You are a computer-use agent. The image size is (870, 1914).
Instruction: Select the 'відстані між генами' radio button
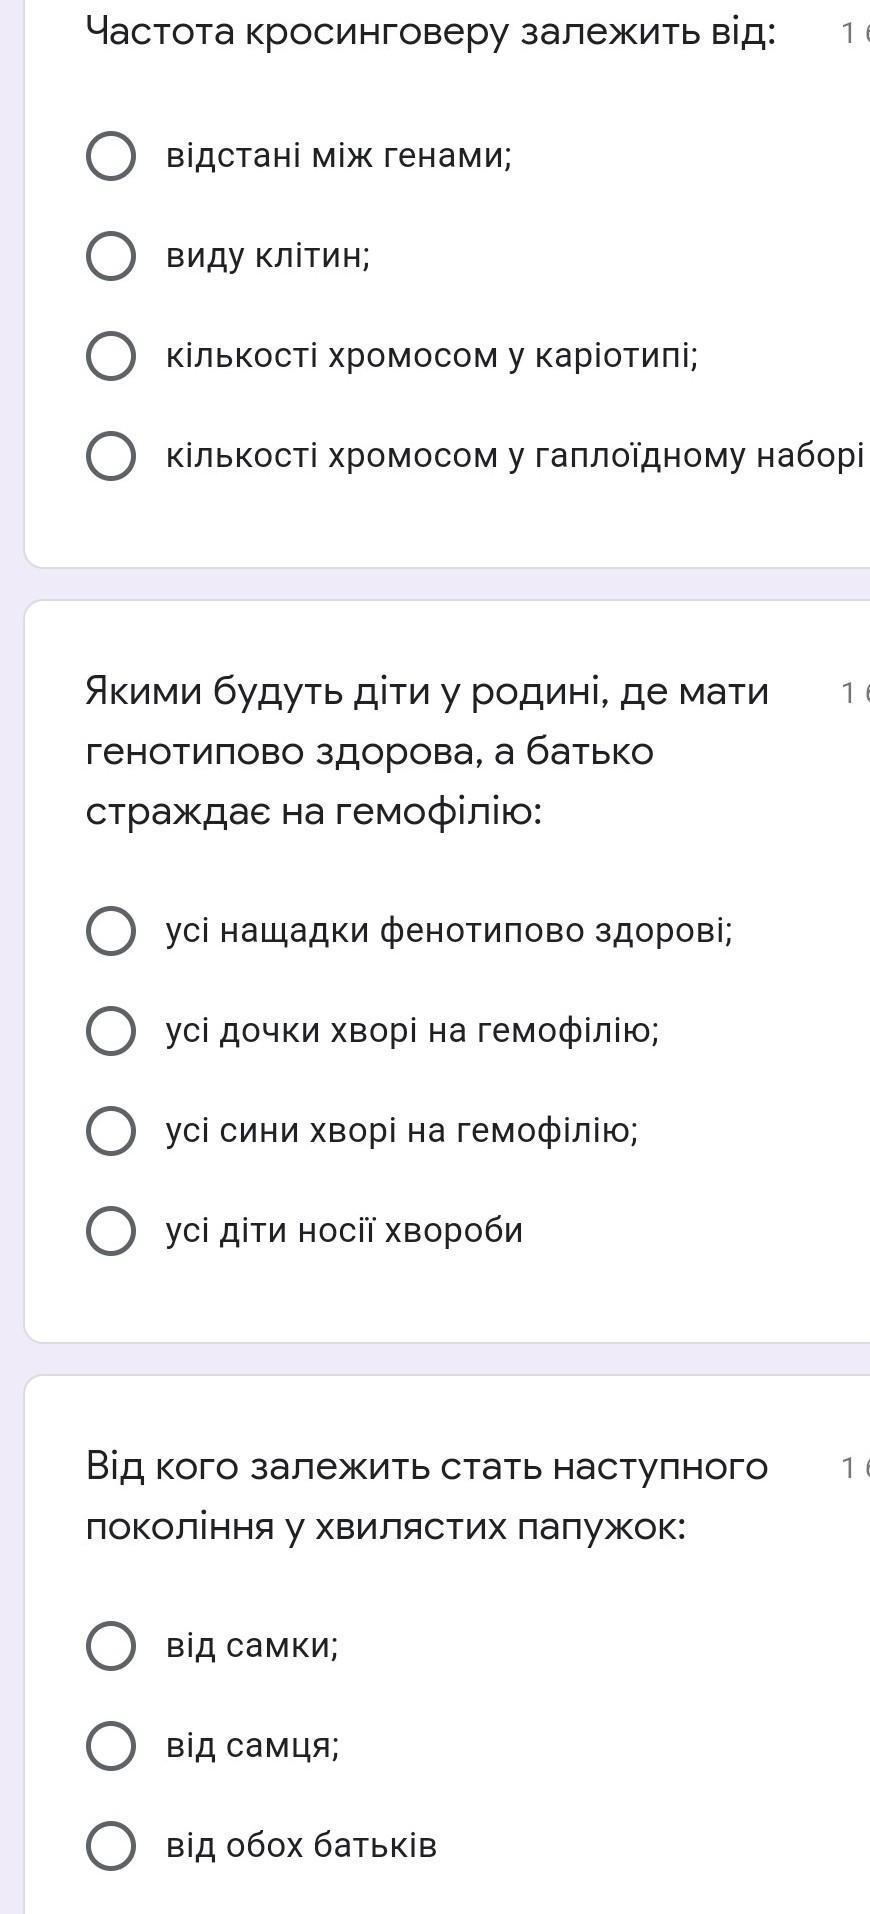coord(111,156)
